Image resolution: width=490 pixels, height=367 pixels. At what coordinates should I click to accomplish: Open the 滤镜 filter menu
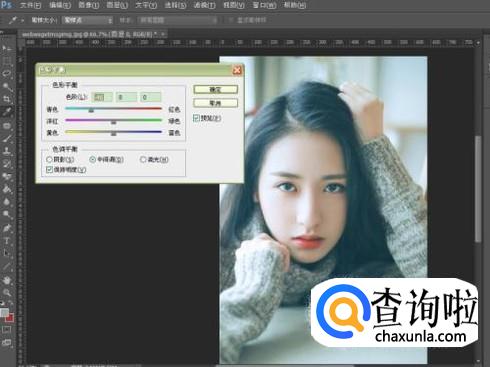[x=204, y=5]
